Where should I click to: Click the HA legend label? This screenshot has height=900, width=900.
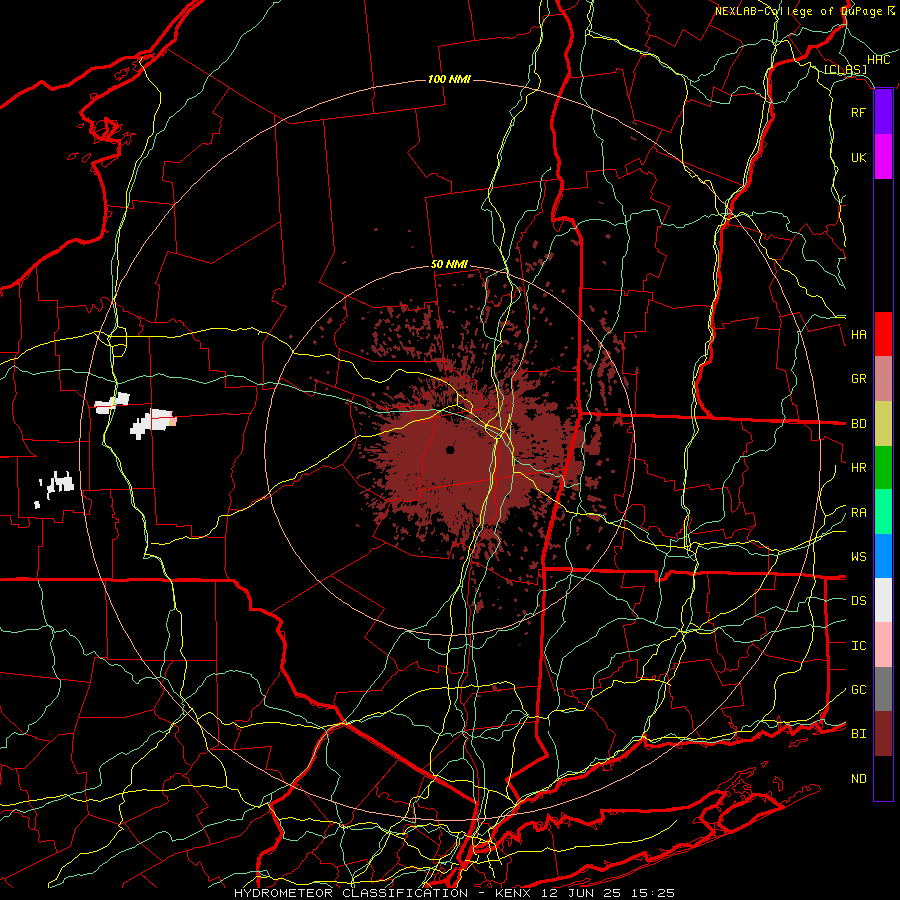click(859, 334)
